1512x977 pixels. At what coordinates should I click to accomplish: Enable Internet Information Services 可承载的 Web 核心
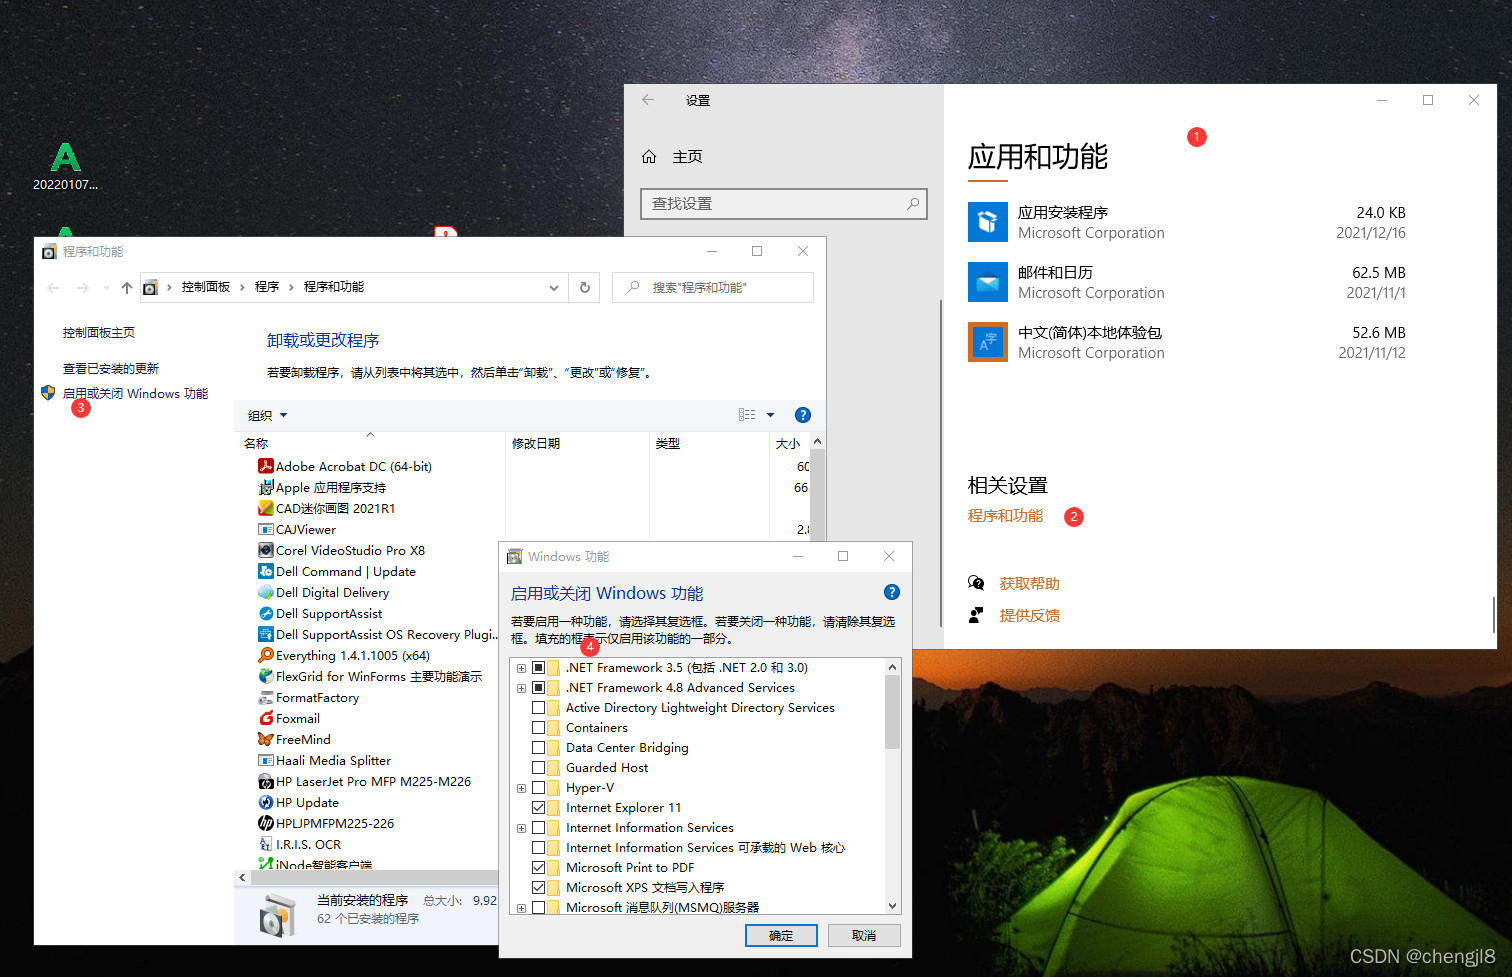tap(538, 847)
